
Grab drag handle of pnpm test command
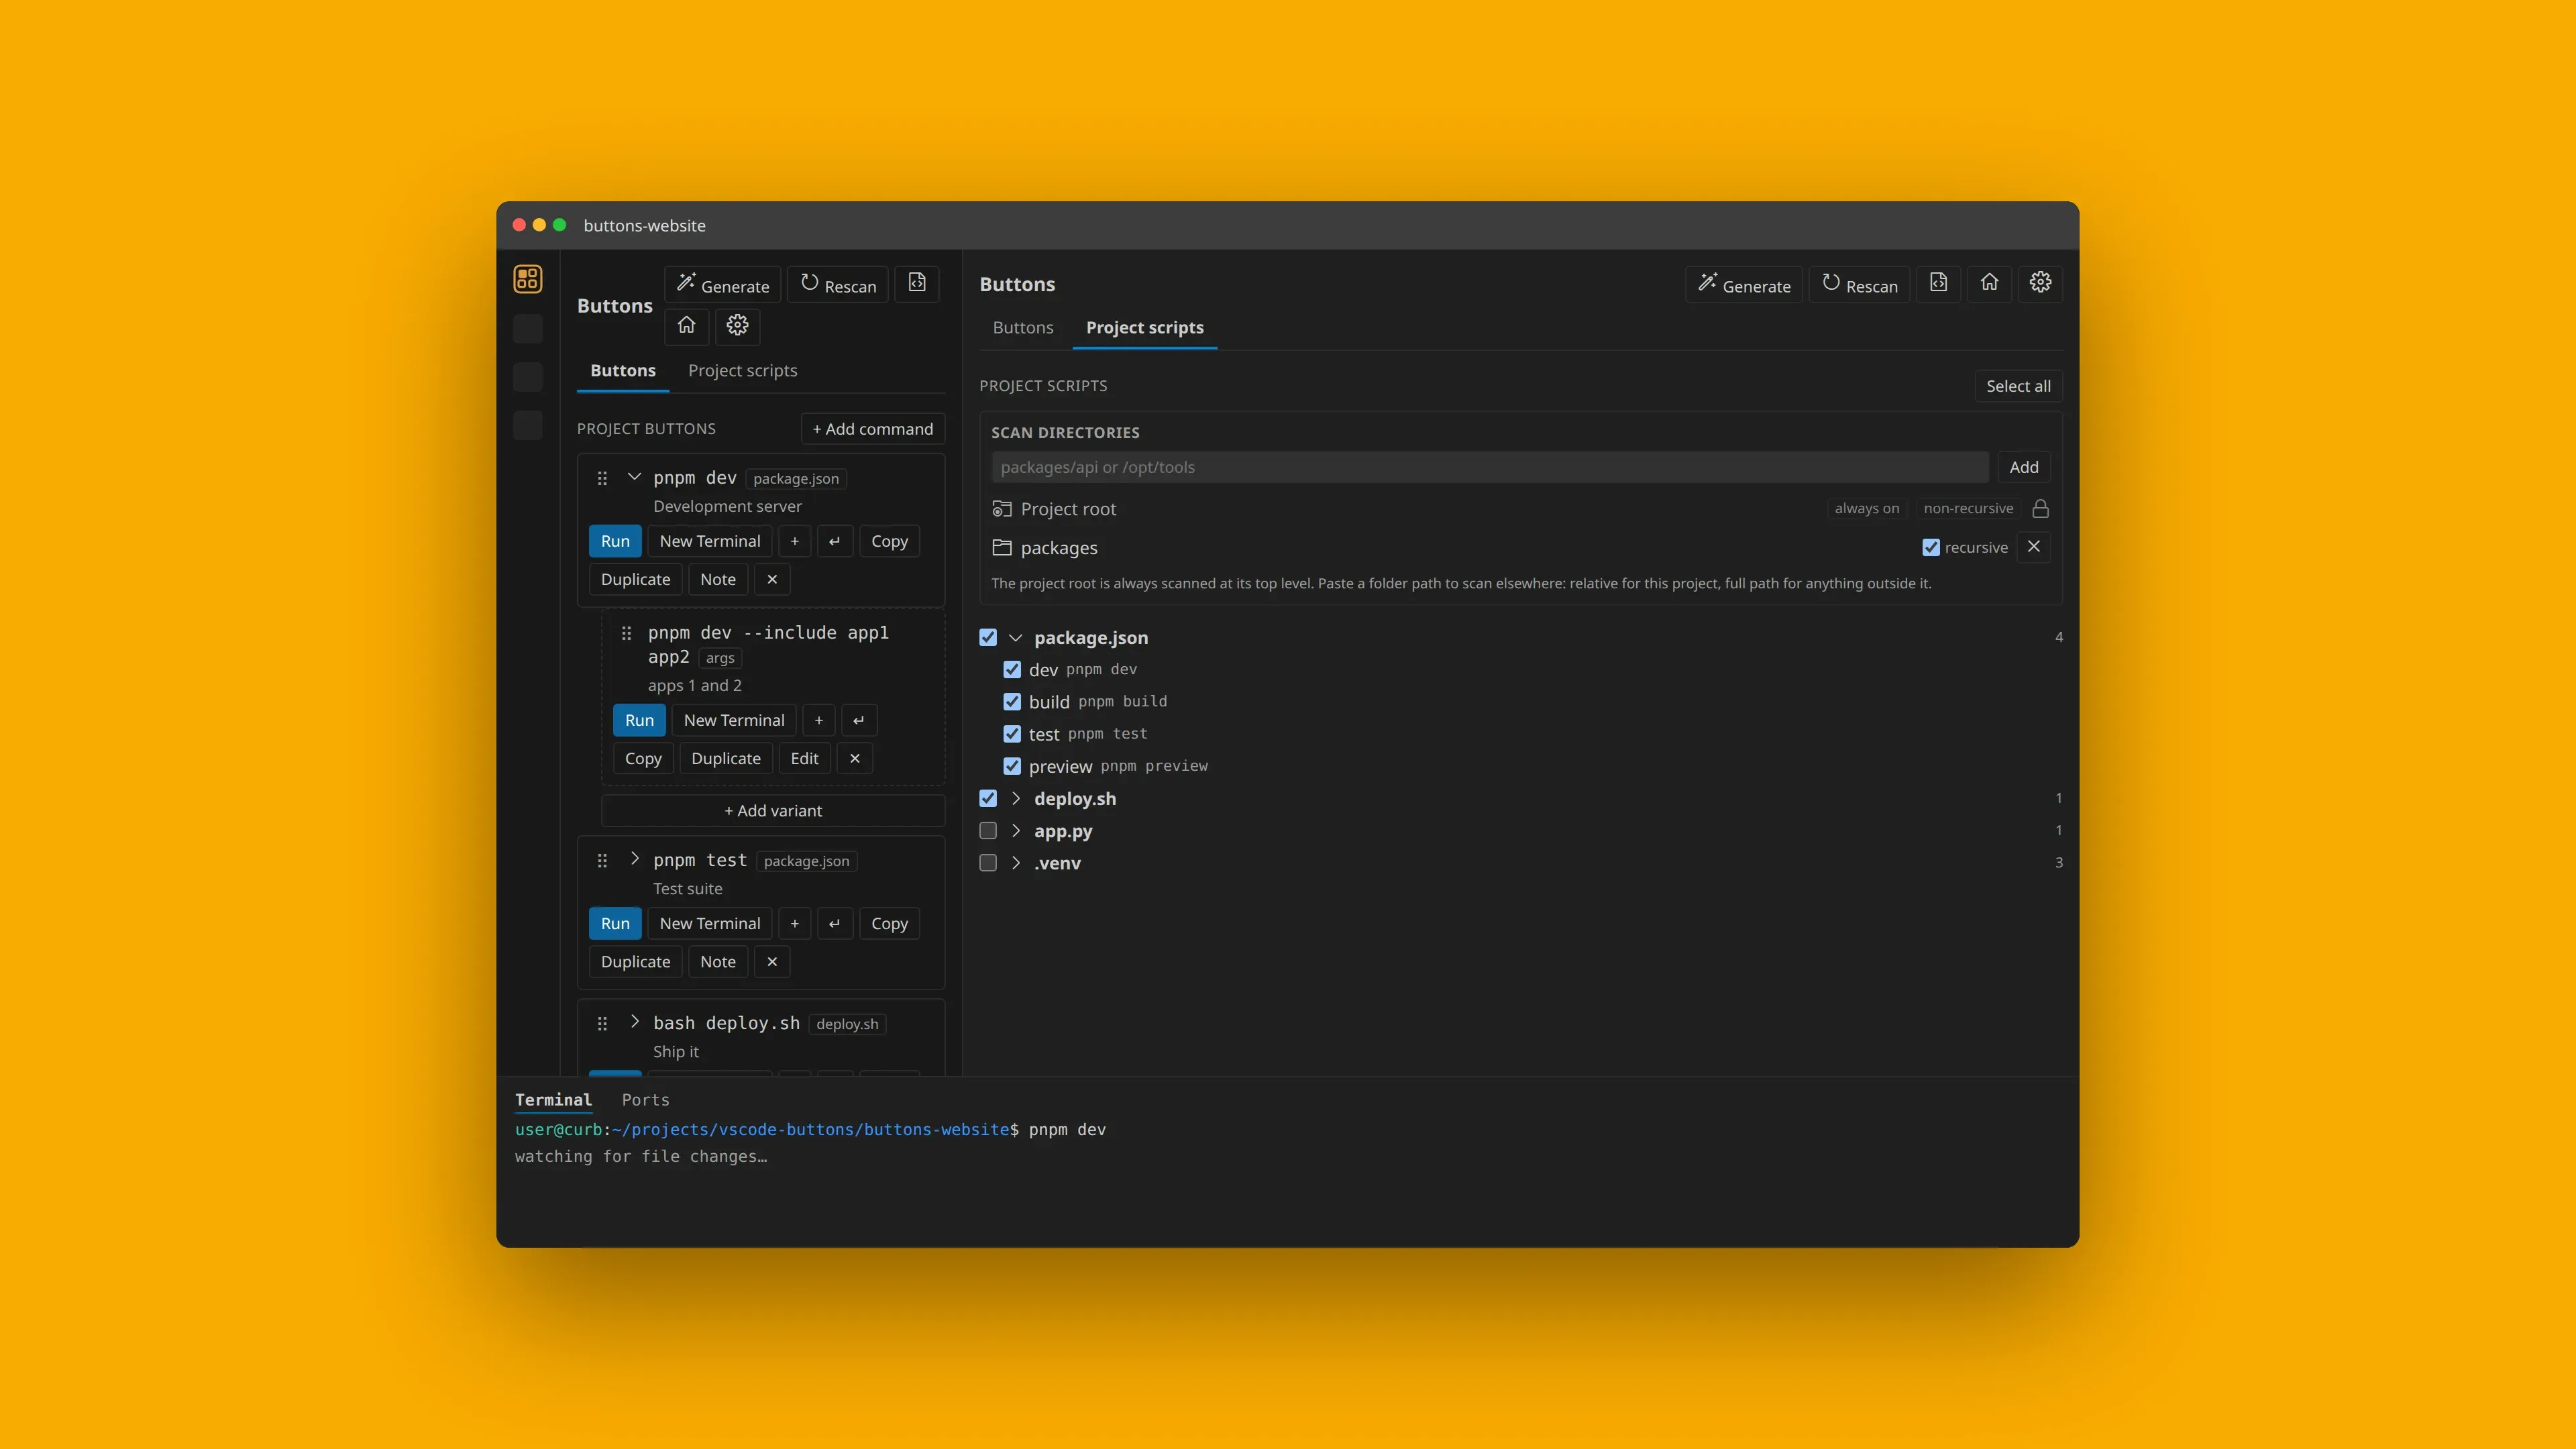coord(602,861)
